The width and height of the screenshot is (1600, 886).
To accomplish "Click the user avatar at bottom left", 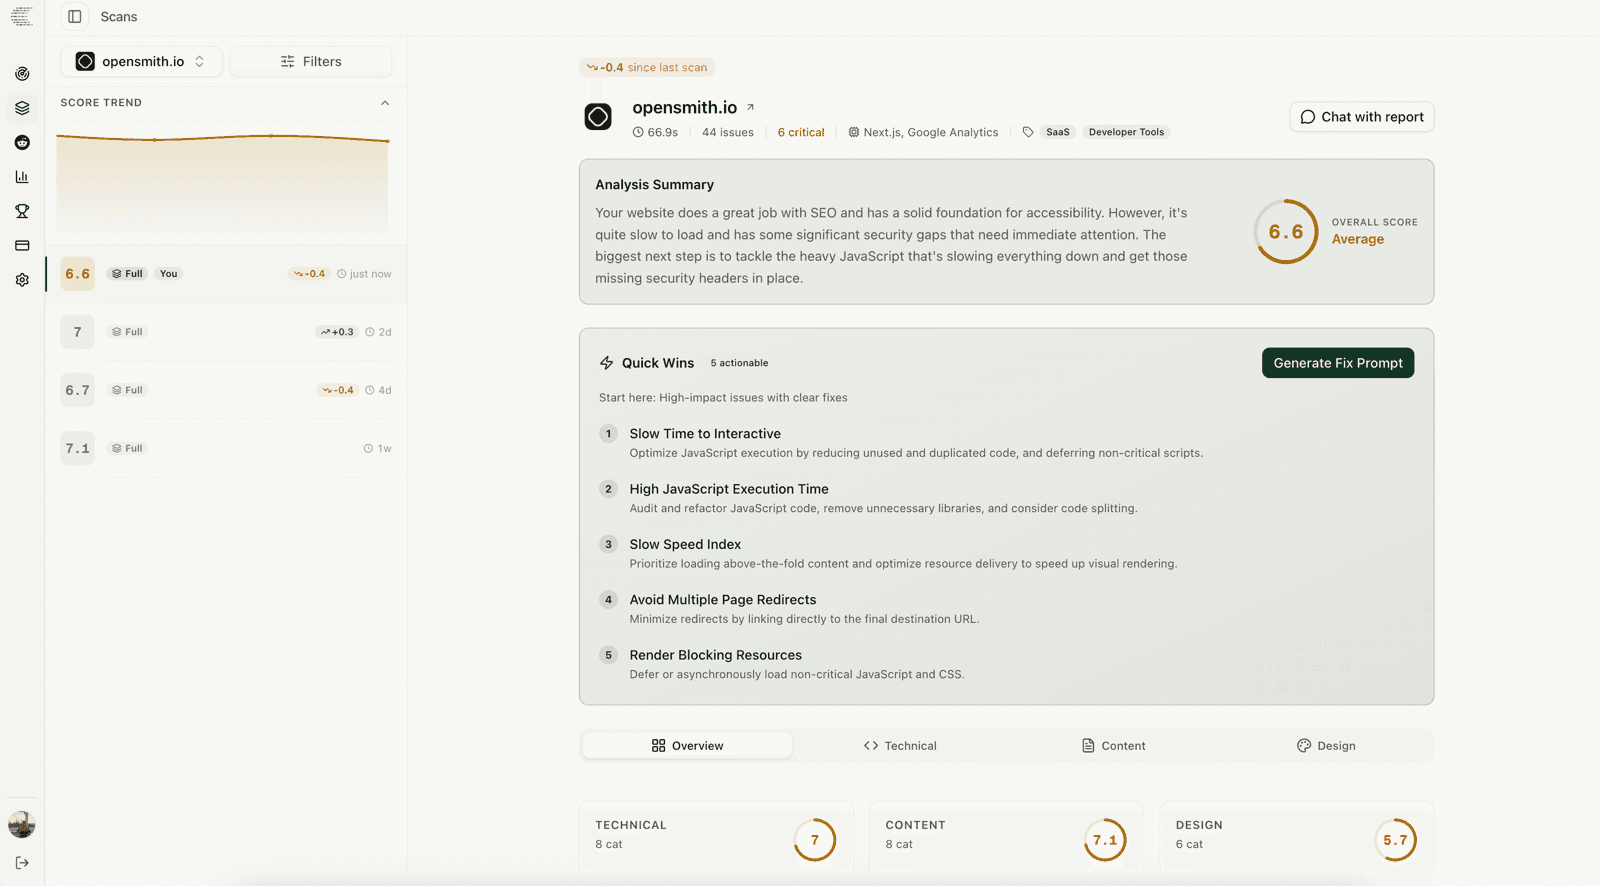I will point(22,825).
